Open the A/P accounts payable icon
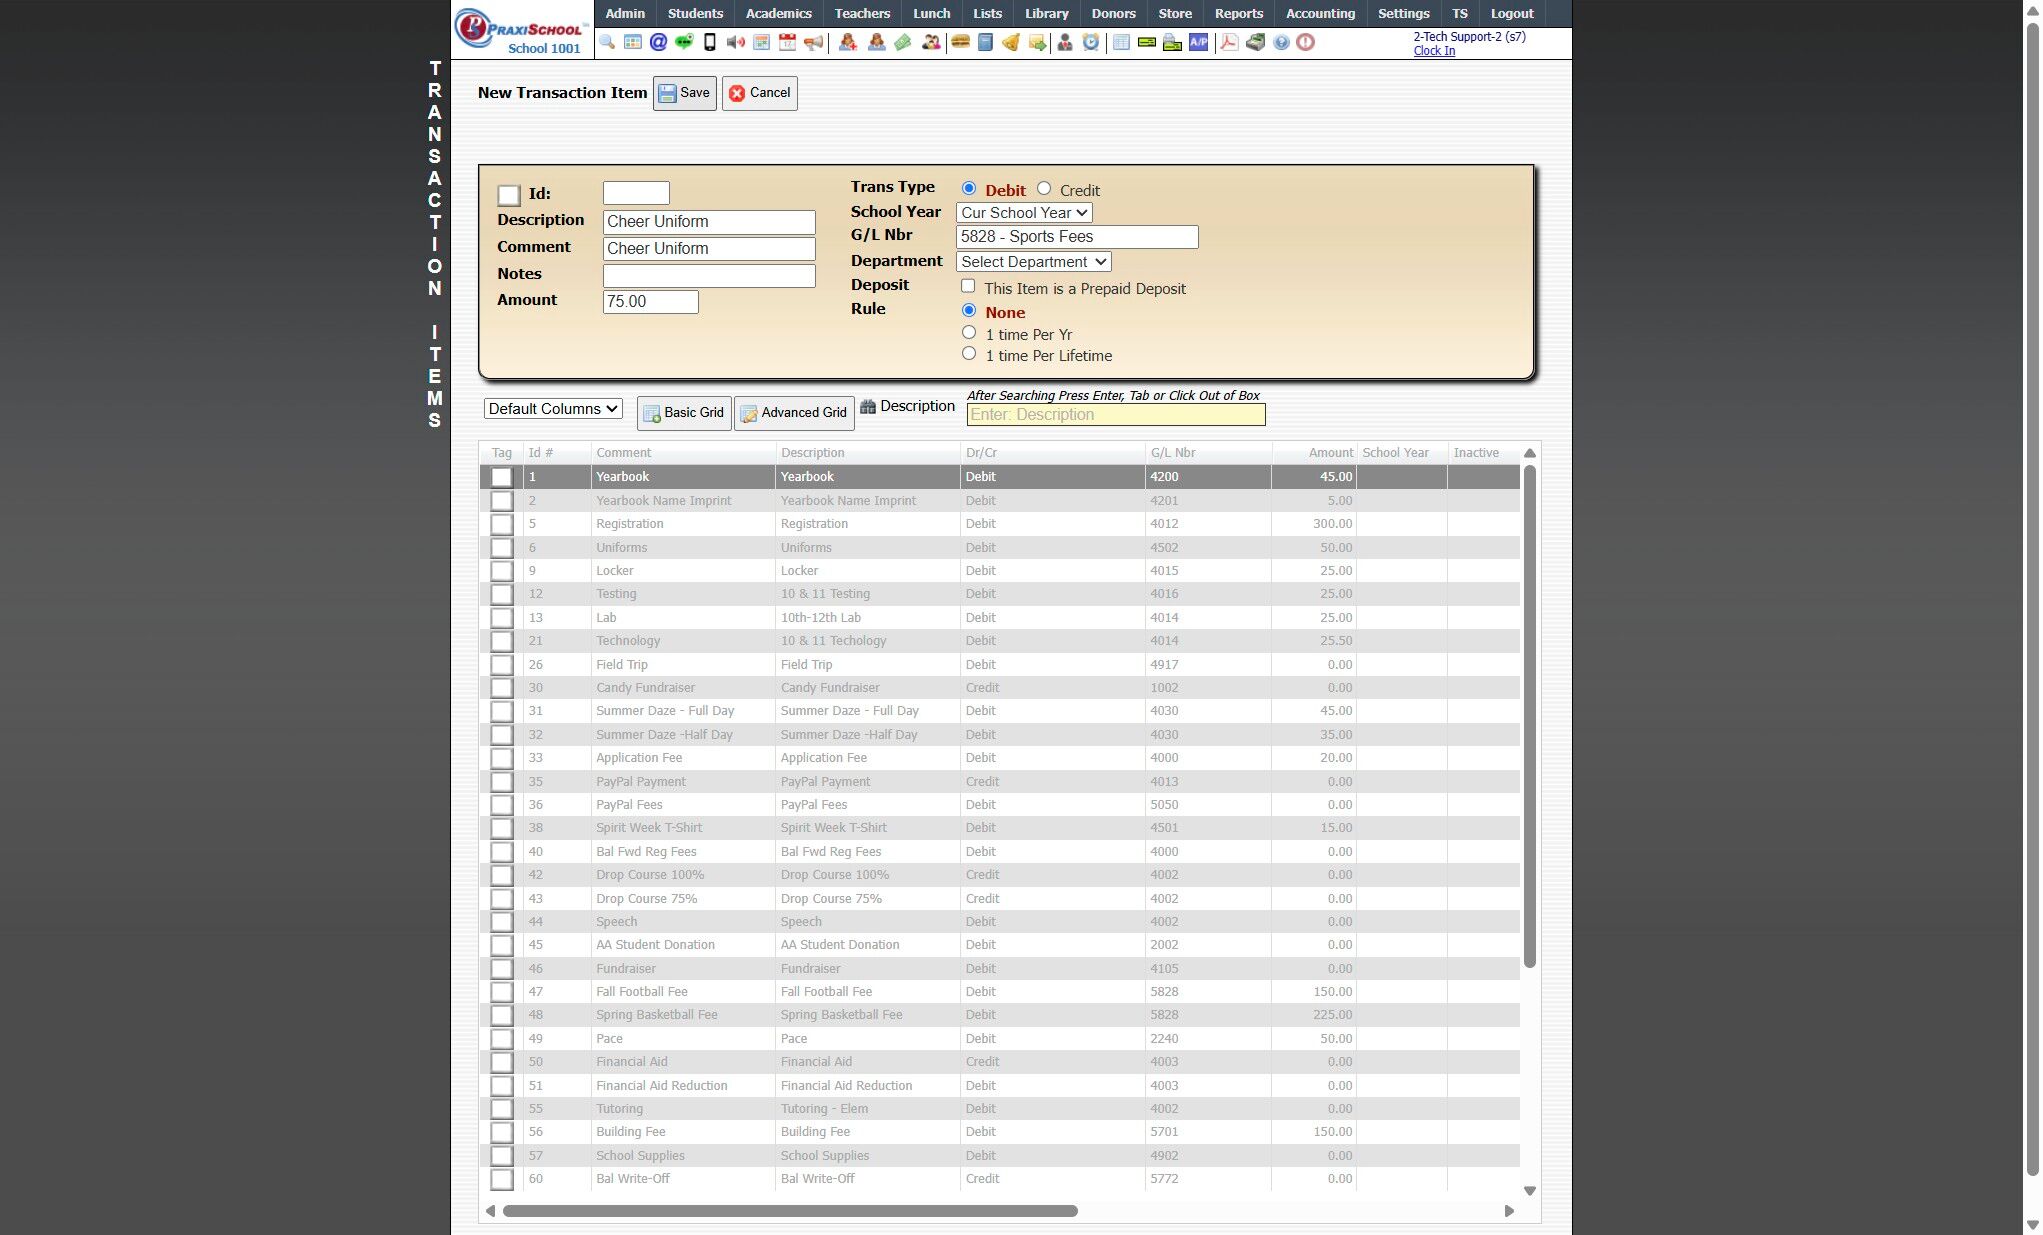This screenshot has height=1235, width=2043. 1198,42
